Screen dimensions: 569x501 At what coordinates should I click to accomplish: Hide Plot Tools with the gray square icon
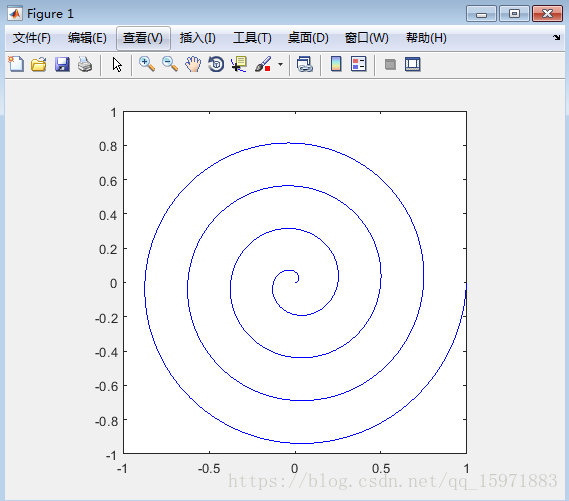point(390,65)
